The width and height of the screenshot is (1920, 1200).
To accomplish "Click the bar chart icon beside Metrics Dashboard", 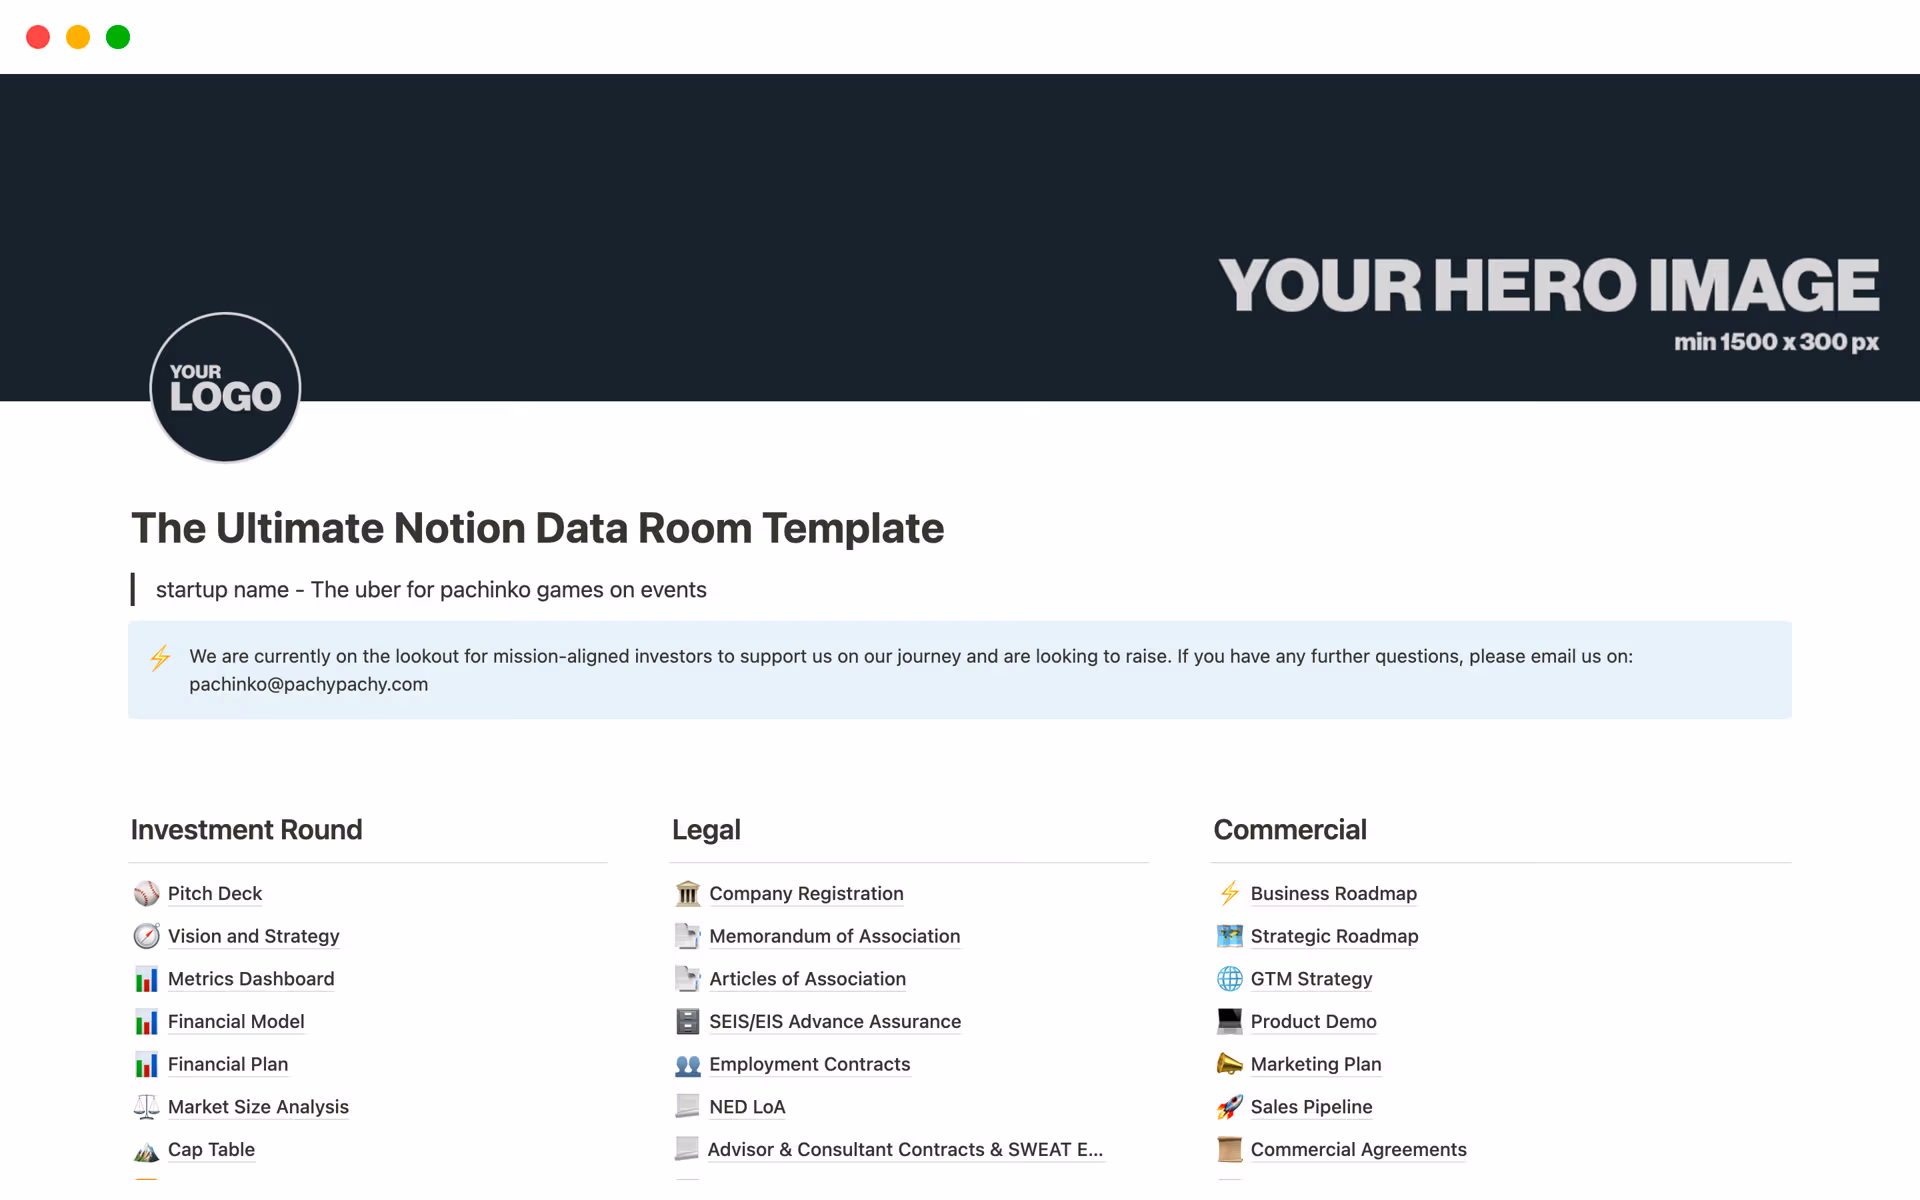I will pos(146,979).
